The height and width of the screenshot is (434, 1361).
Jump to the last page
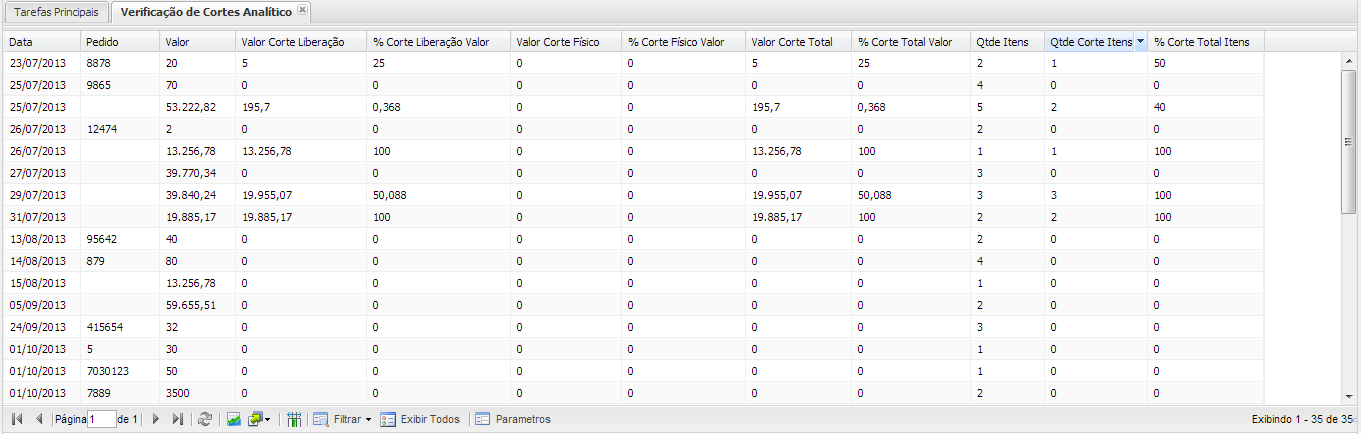[x=178, y=419]
